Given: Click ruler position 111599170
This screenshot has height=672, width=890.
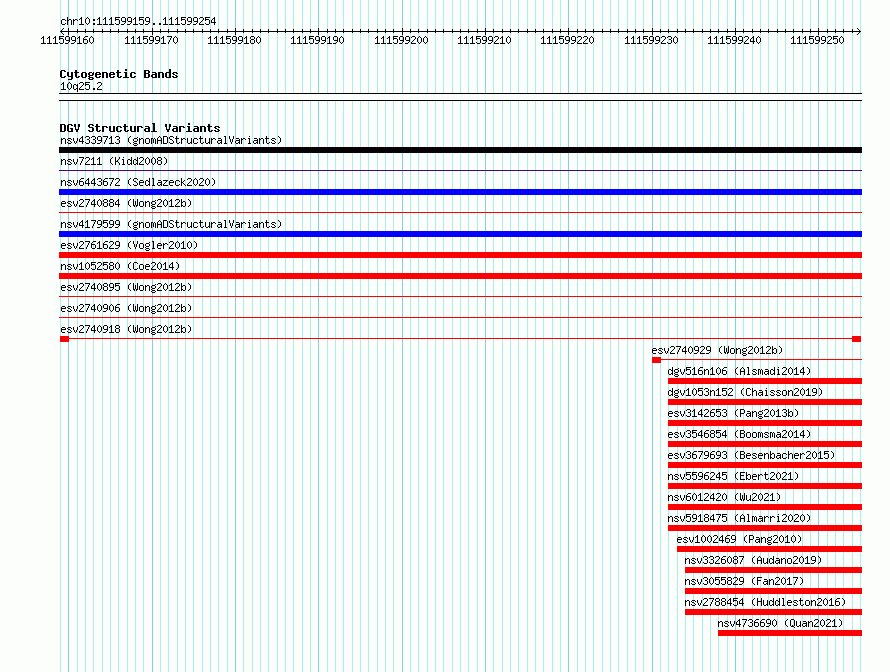Looking at the screenshot, I should (152, 40).
